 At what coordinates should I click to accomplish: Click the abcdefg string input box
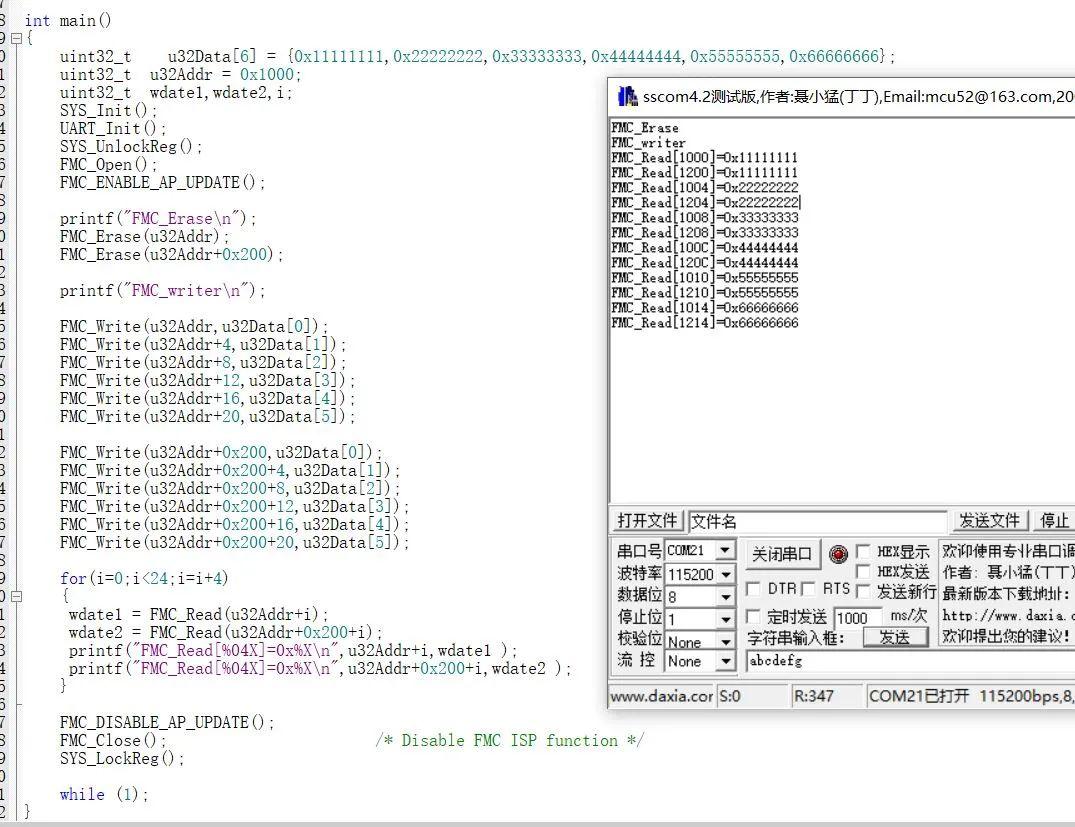[910, 661]
